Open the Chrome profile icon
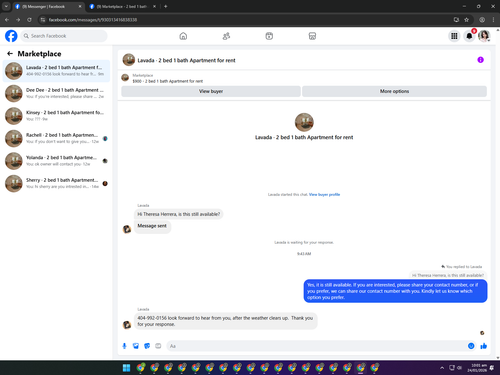This screenshot has height=375, width=500. (482, 20)
